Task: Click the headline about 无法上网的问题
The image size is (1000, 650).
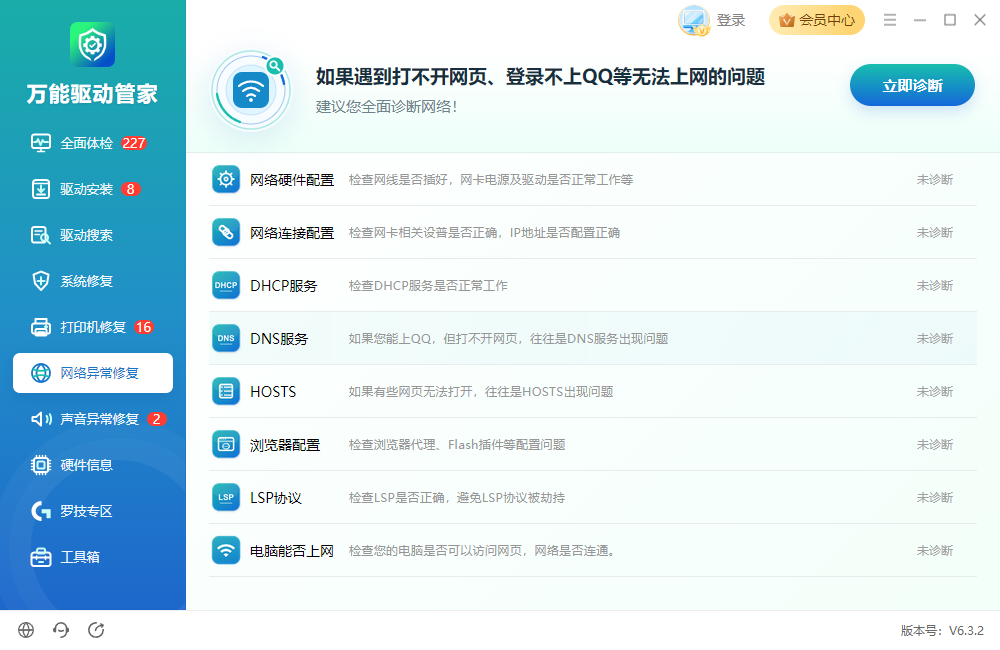Action: (x=540, y=77)
